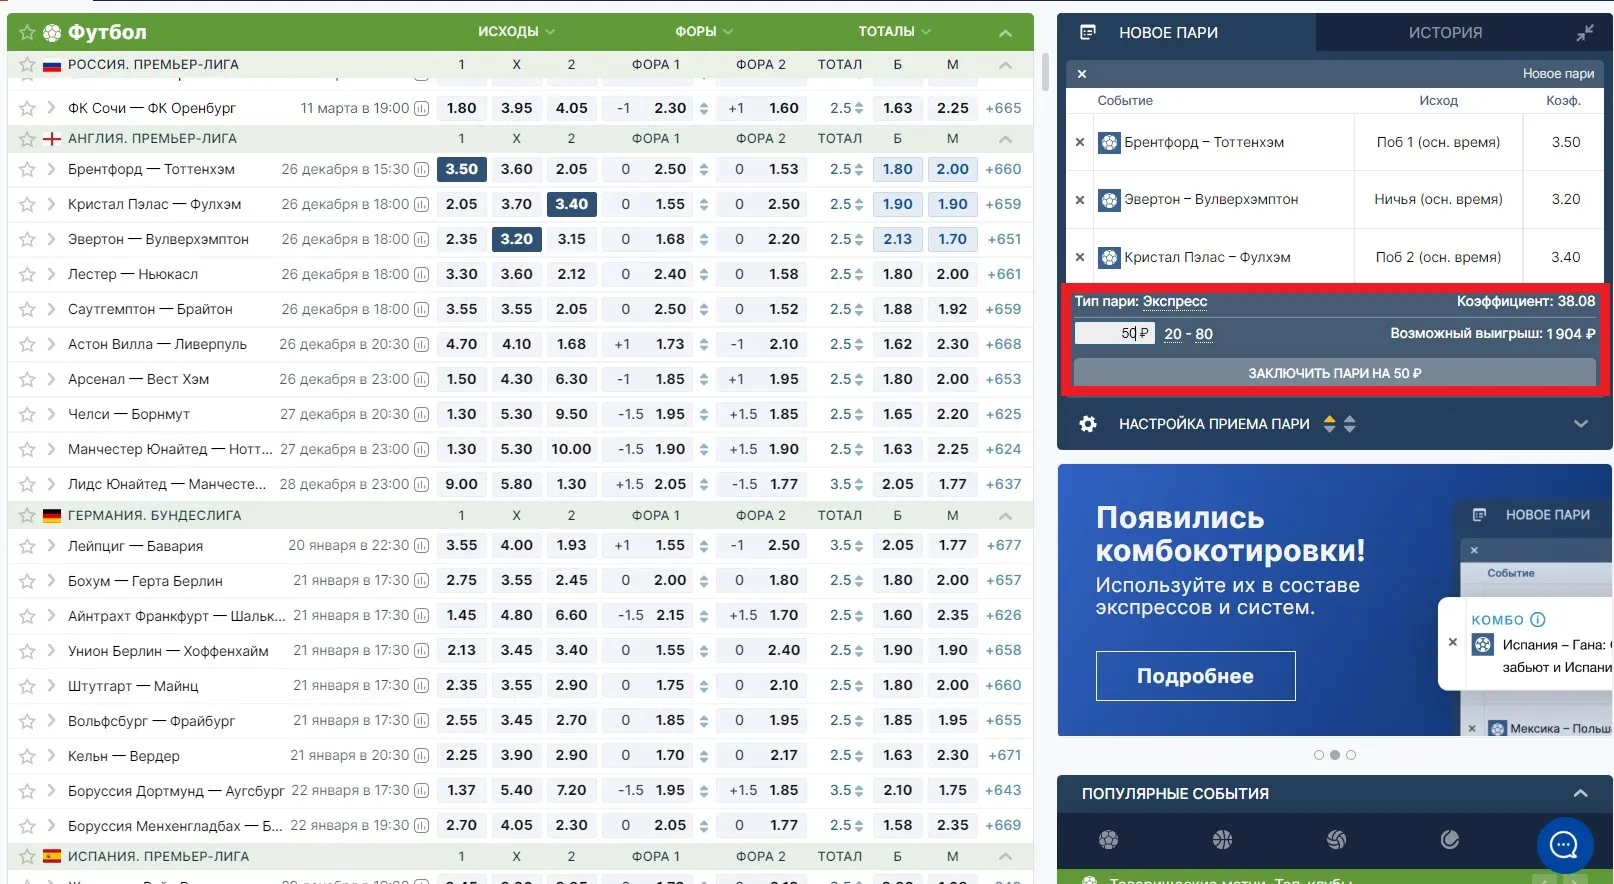Open statistics icon for ФК Сочи — ФК Оренбург
This screenshot has height=884, width=1614.
(421, 109)
